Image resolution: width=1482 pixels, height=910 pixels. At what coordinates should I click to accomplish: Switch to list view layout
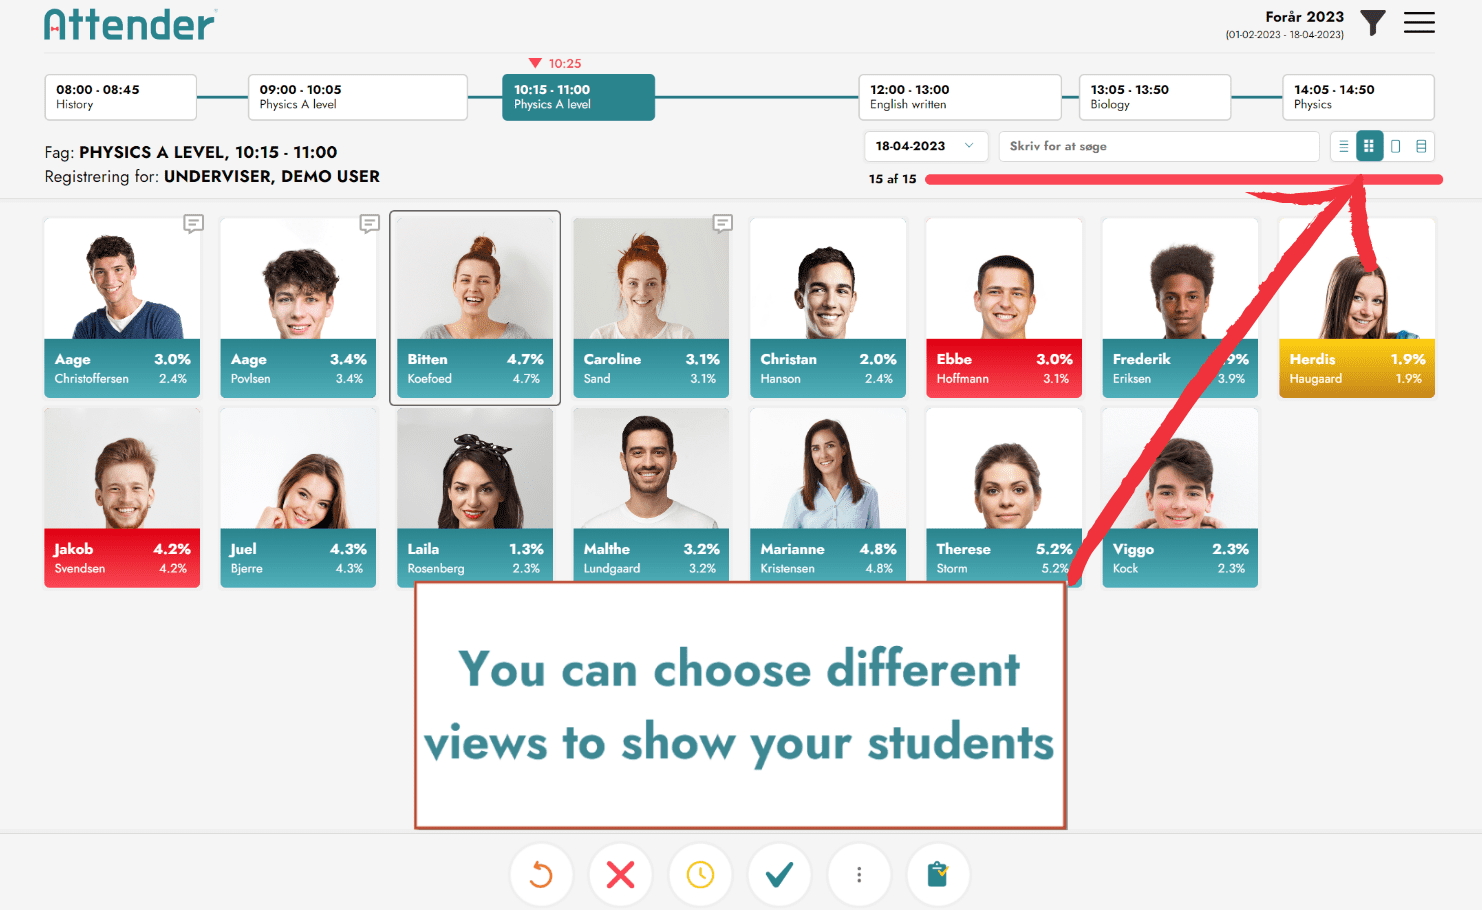(x=1343, y=146)
